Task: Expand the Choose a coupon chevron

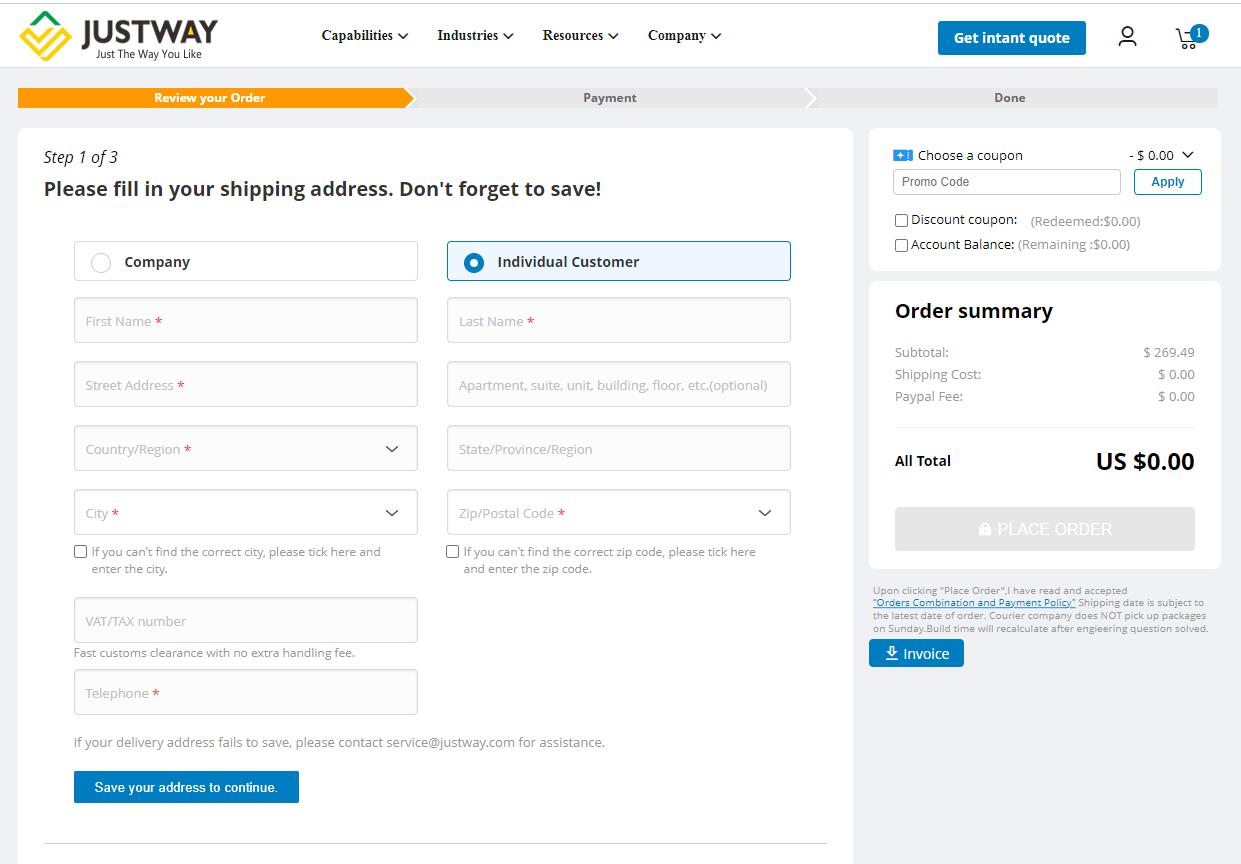Action: point(1188,155)
